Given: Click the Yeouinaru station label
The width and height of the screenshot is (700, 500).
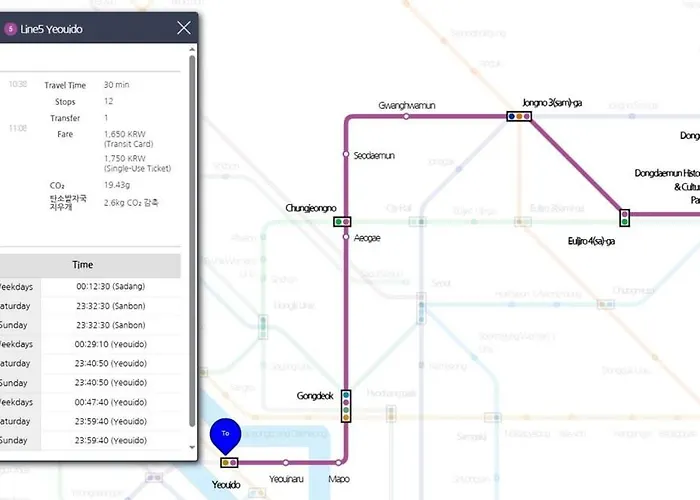Looking at the screenshot, I should pos(286,479).
